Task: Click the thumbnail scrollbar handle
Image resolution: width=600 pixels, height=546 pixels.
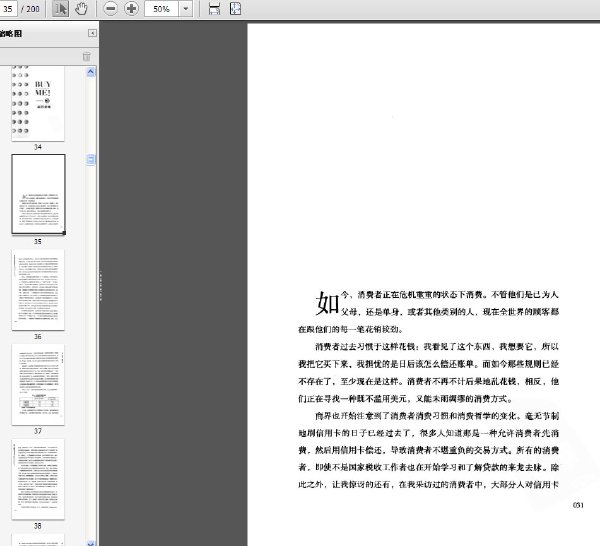Action: [91, 159]
